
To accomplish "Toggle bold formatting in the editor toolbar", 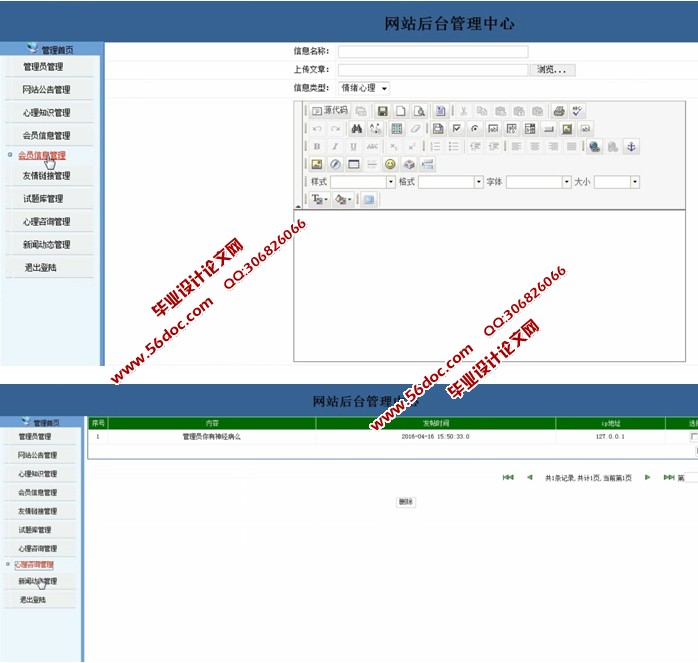I will 317,146.
